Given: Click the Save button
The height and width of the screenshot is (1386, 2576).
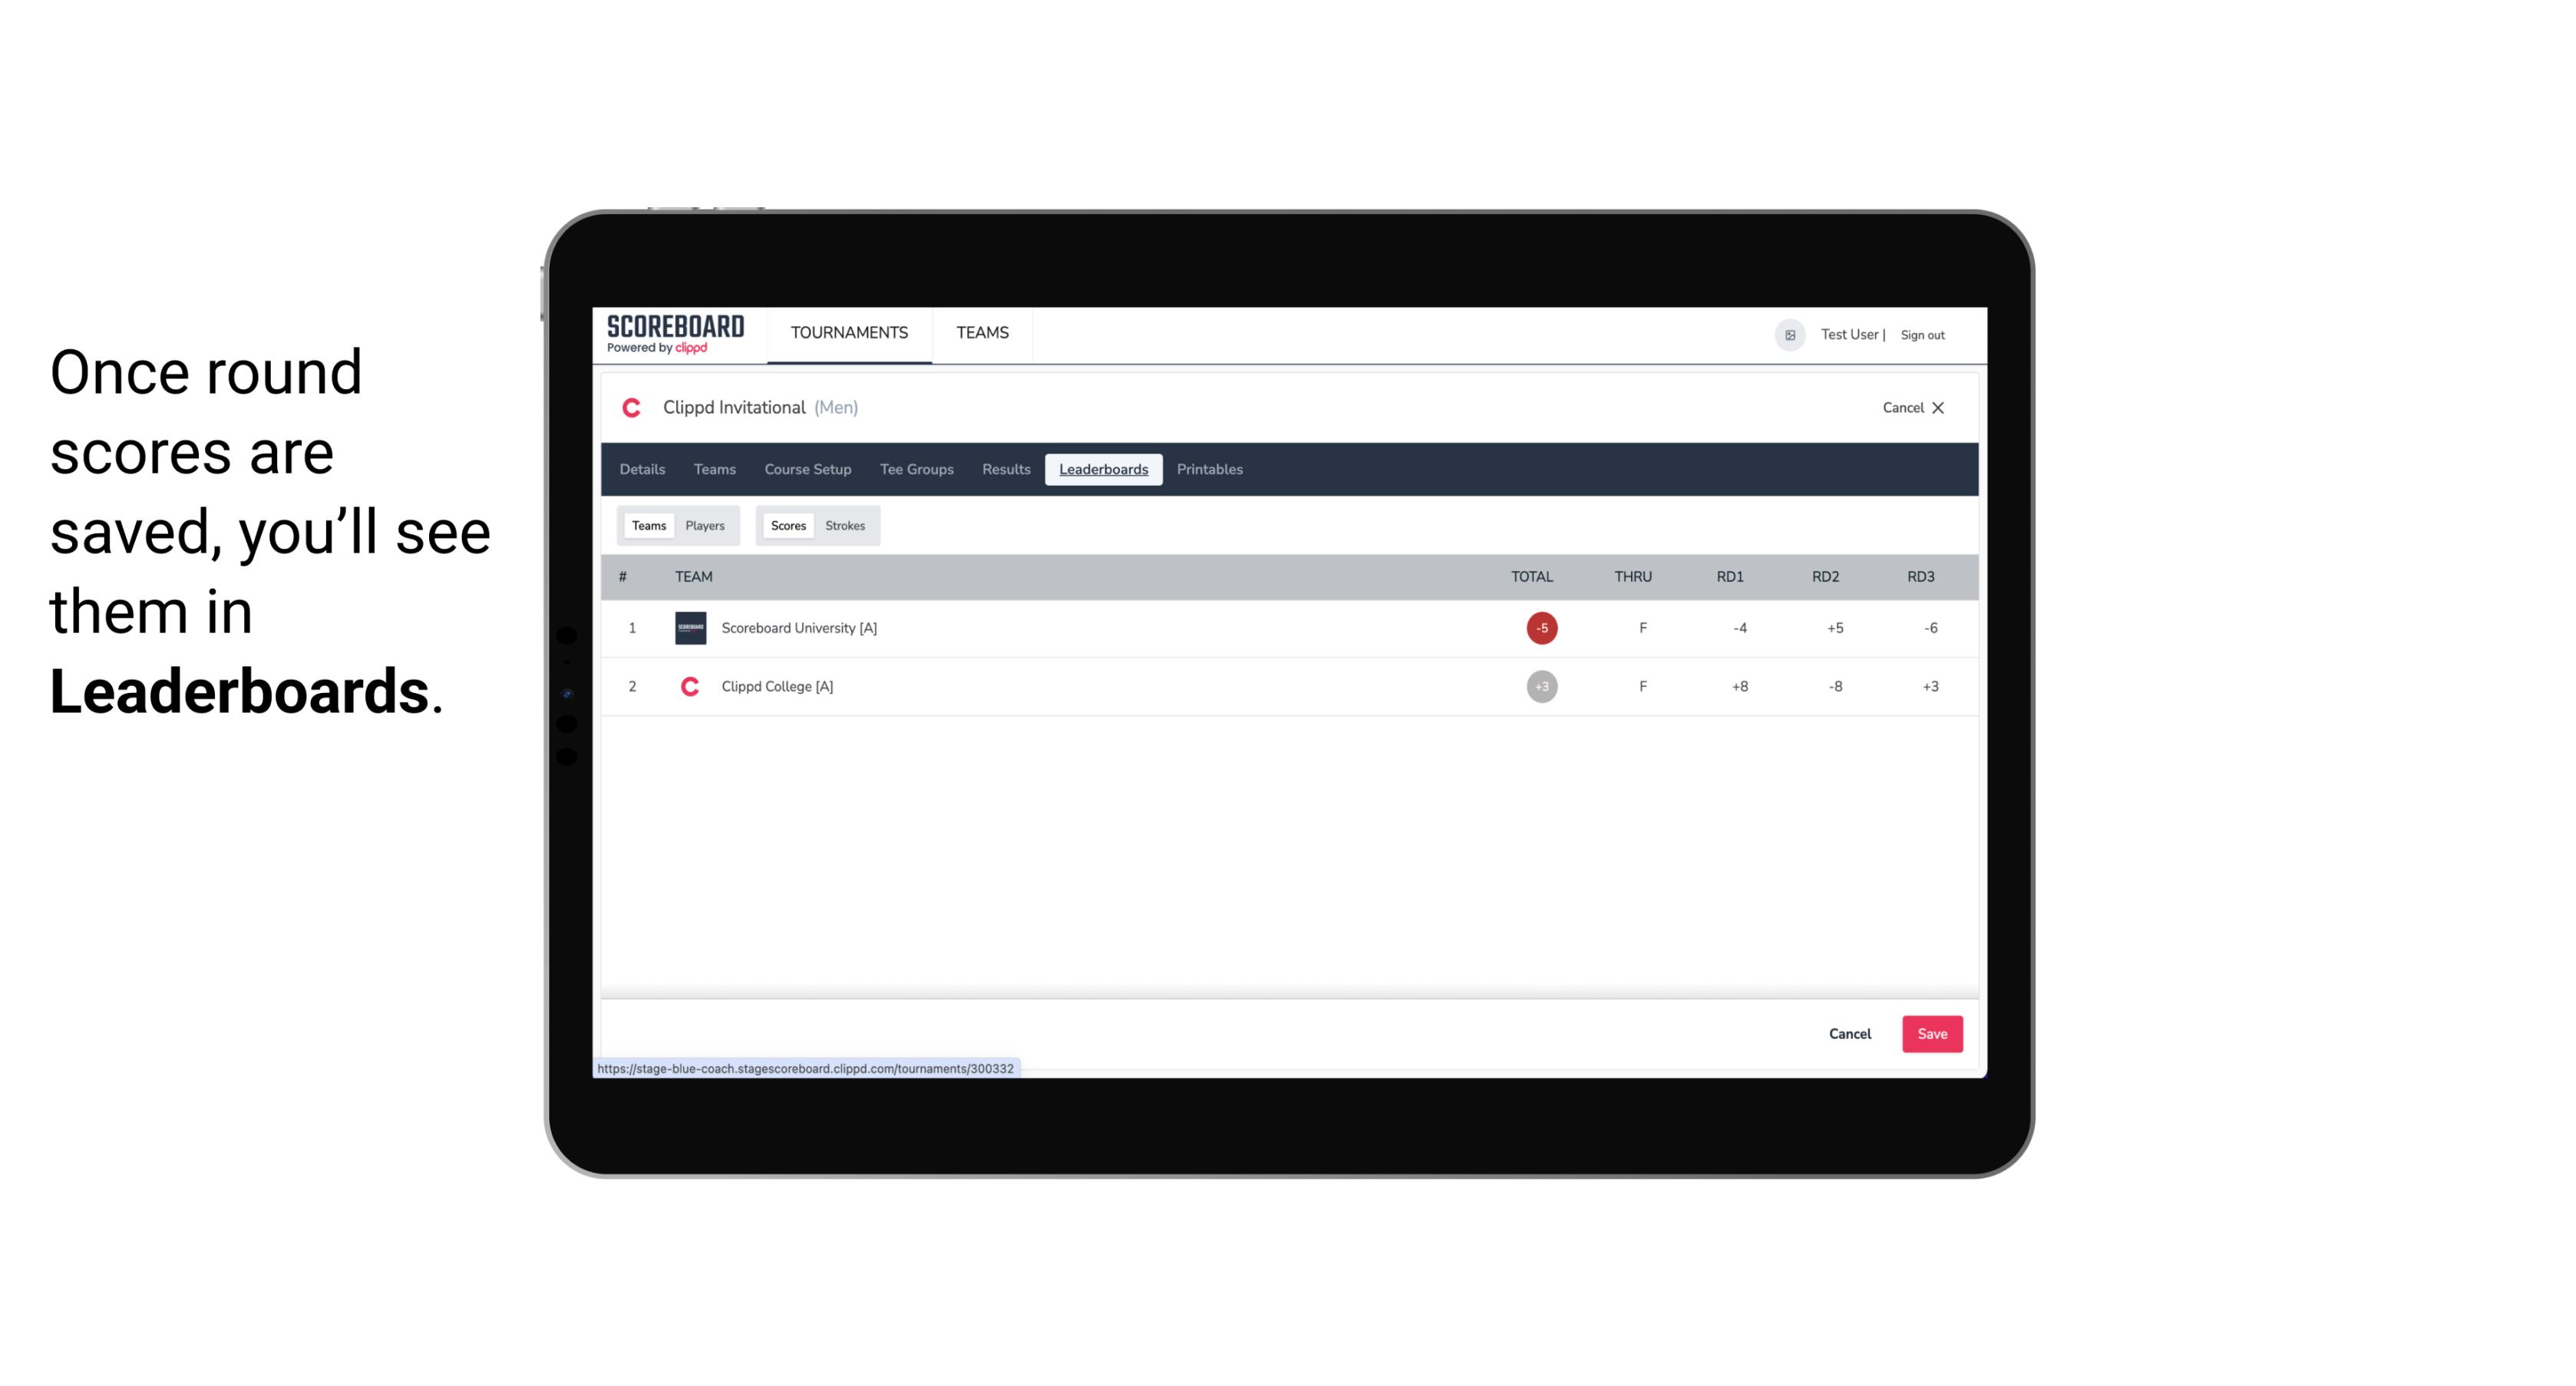Looking at the screenshot, I should point(1929,1033).
